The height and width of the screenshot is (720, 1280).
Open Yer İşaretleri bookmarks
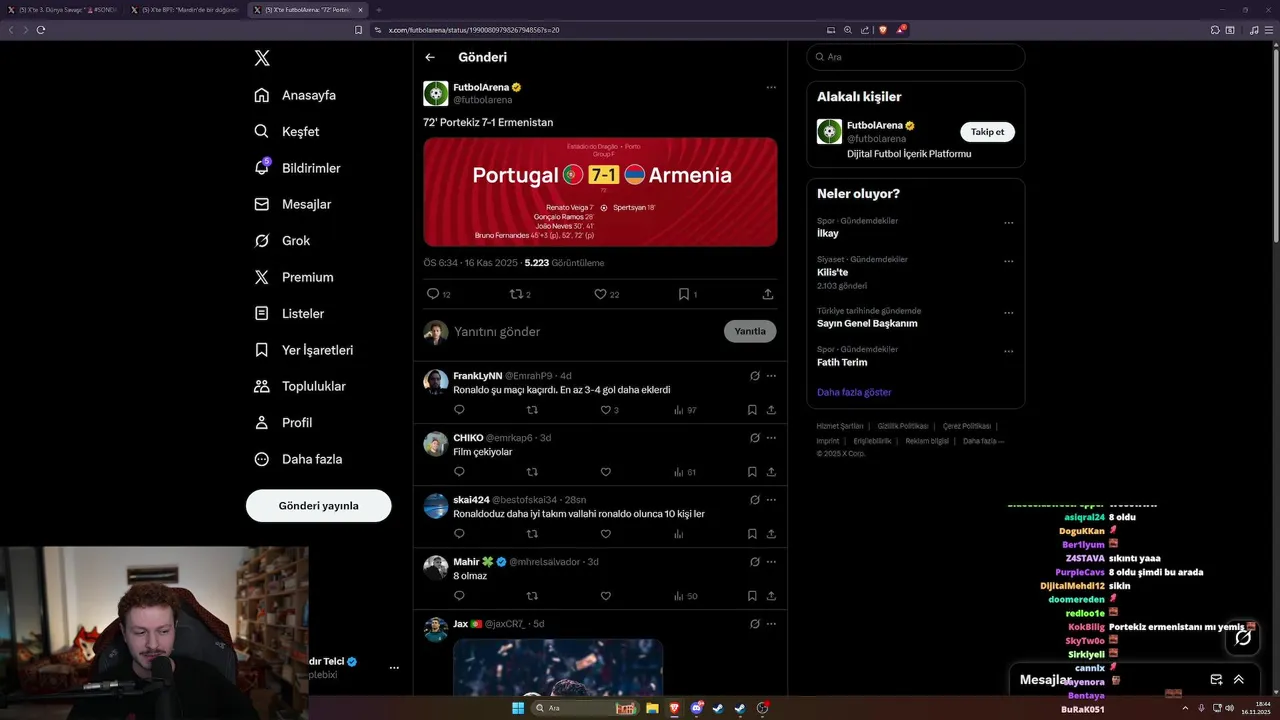303,350
